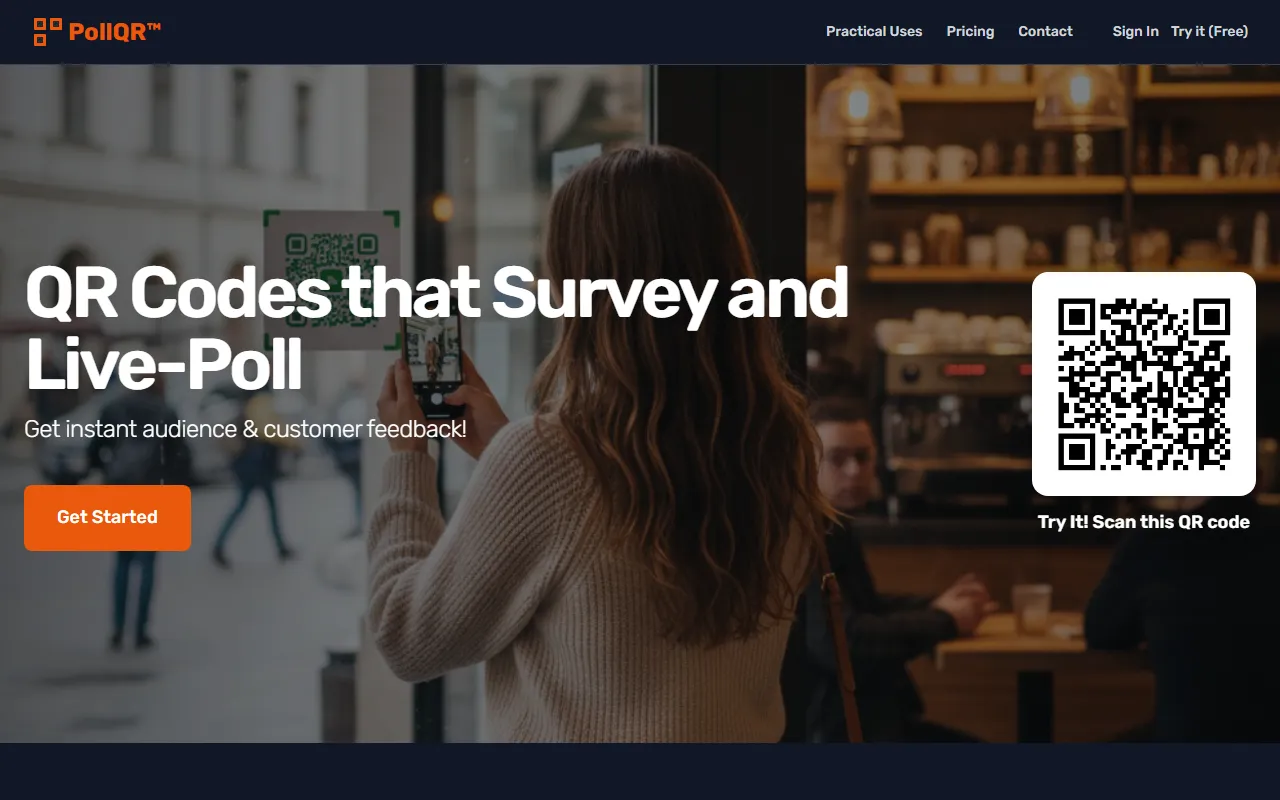Click the dark navy band below the hero image
The width and height of the screenshot is (1280, 800).
click(640, 771)
